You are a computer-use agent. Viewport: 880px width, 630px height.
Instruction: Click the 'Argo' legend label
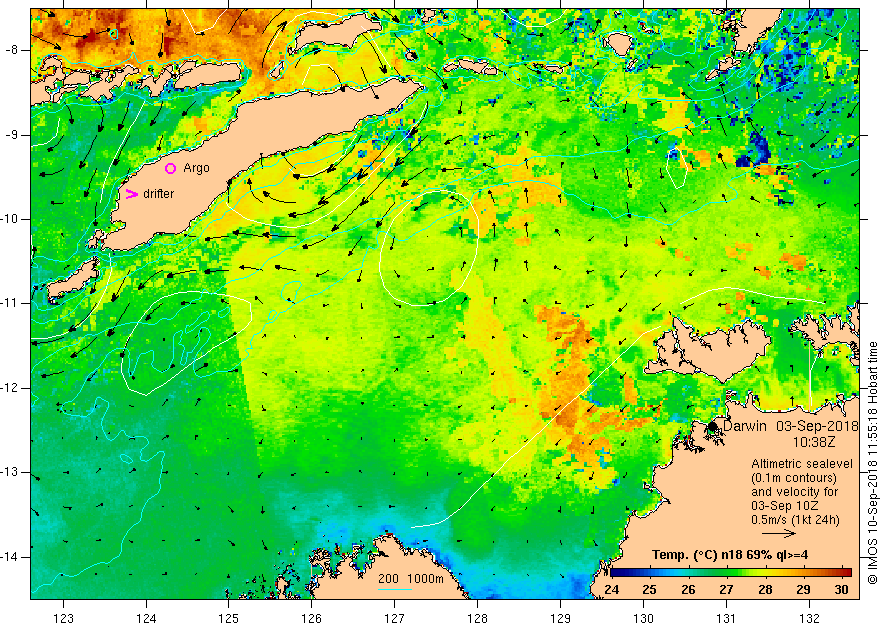pos(196,168)
